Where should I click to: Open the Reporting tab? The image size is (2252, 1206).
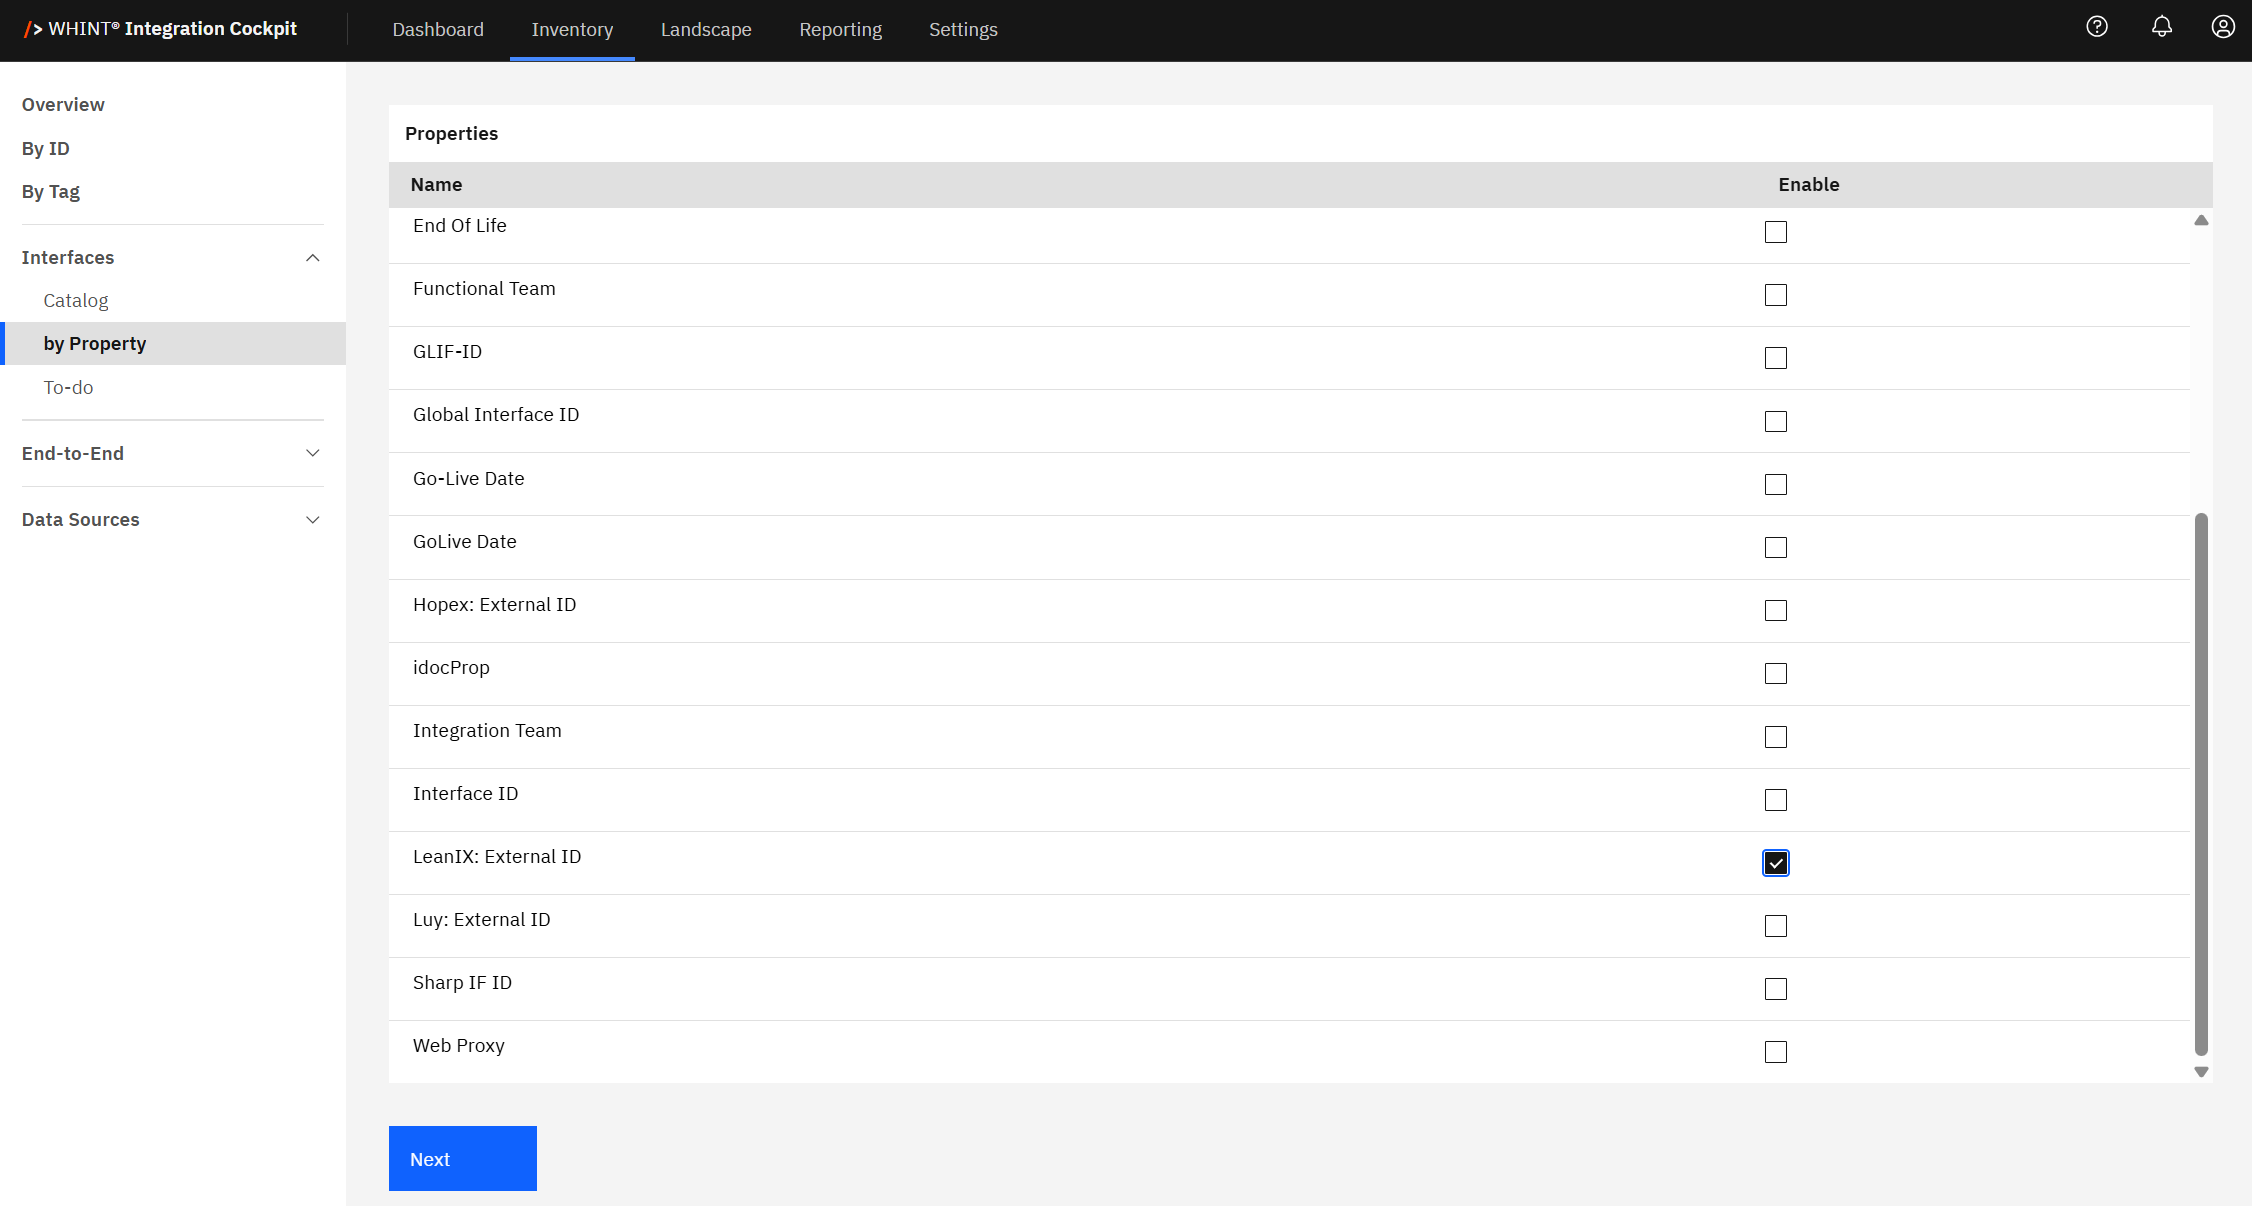[840, 30]
